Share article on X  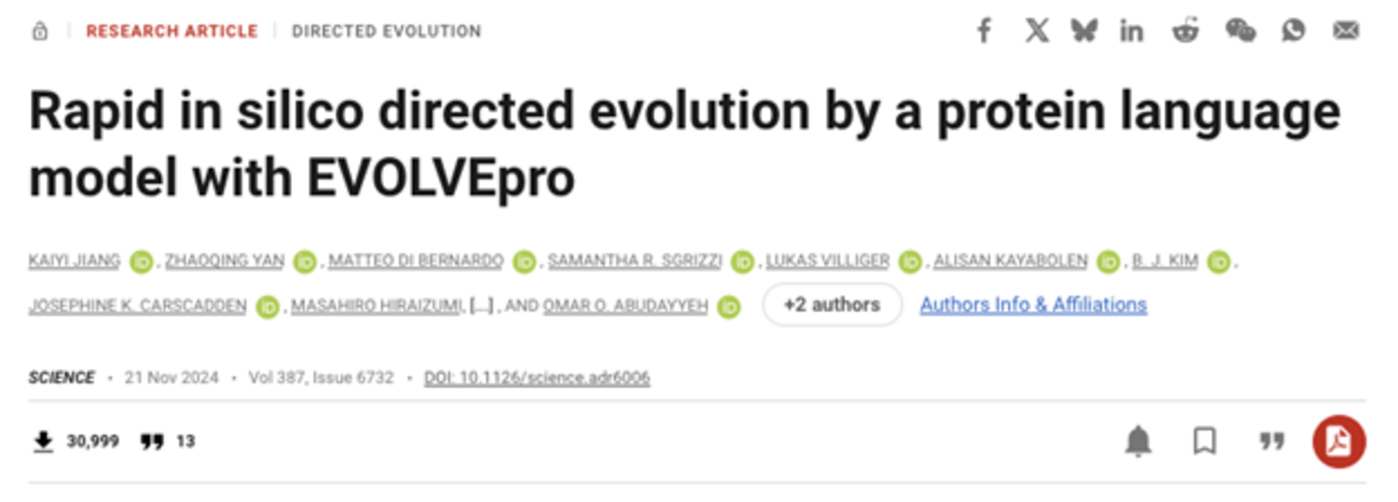tap(1037, 31)
